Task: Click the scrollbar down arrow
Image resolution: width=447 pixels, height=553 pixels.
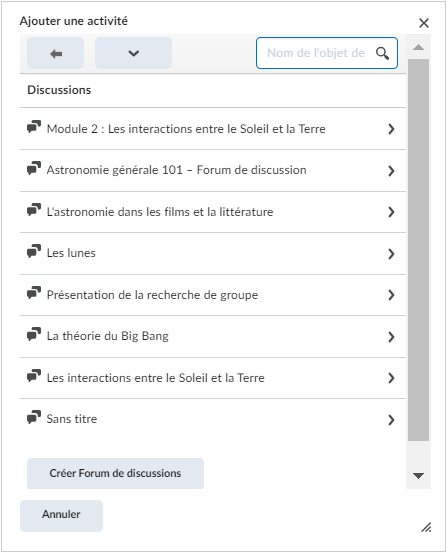Action: (418, 476)
